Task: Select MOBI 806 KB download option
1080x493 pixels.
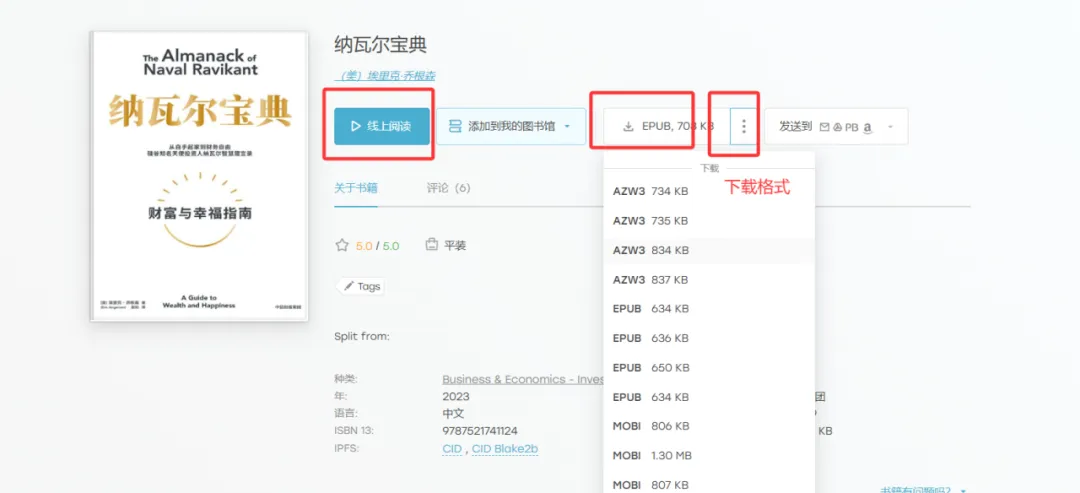Action: (709, 426)
